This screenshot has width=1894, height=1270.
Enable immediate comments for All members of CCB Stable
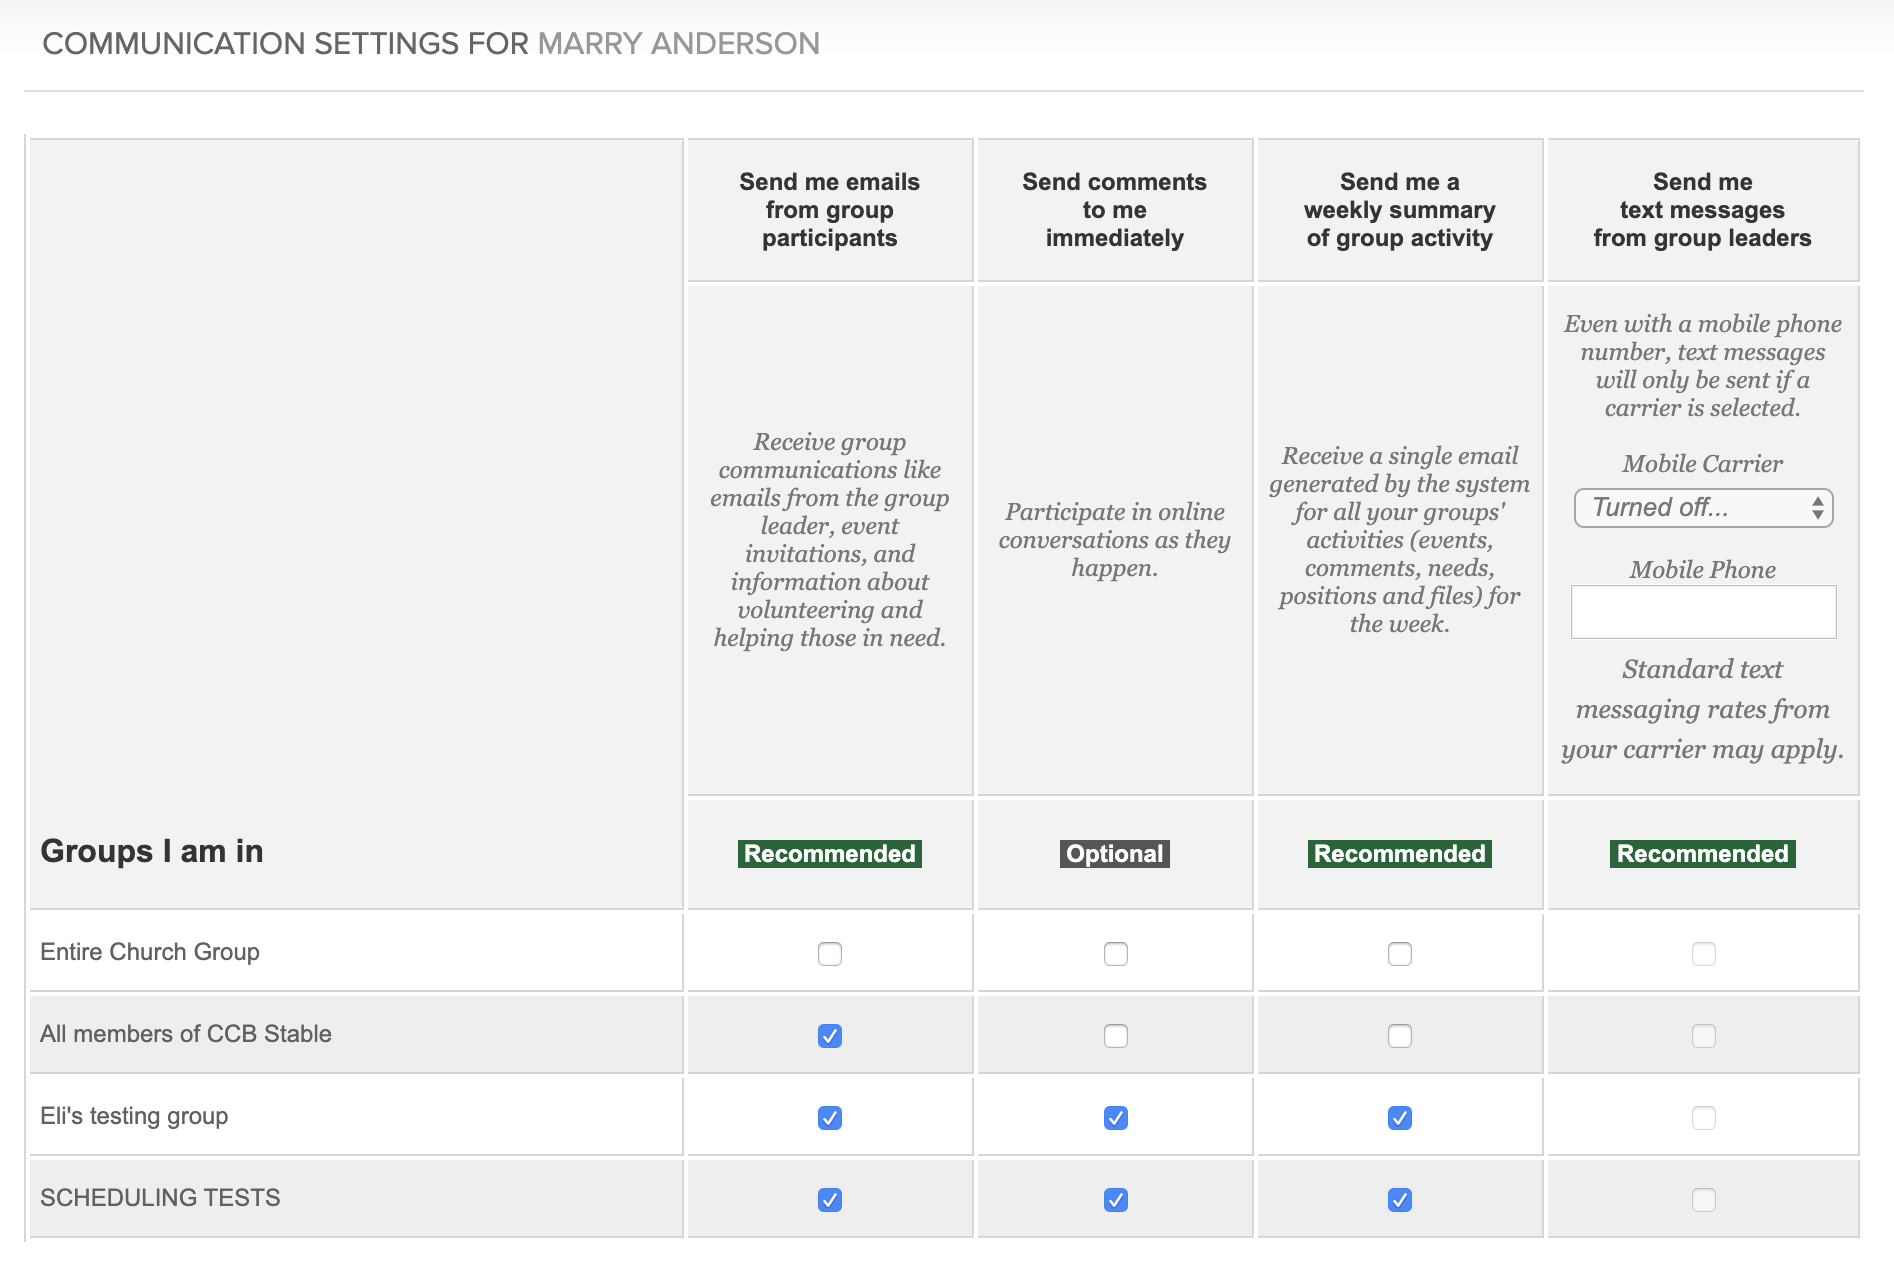click(1115, 1036)
